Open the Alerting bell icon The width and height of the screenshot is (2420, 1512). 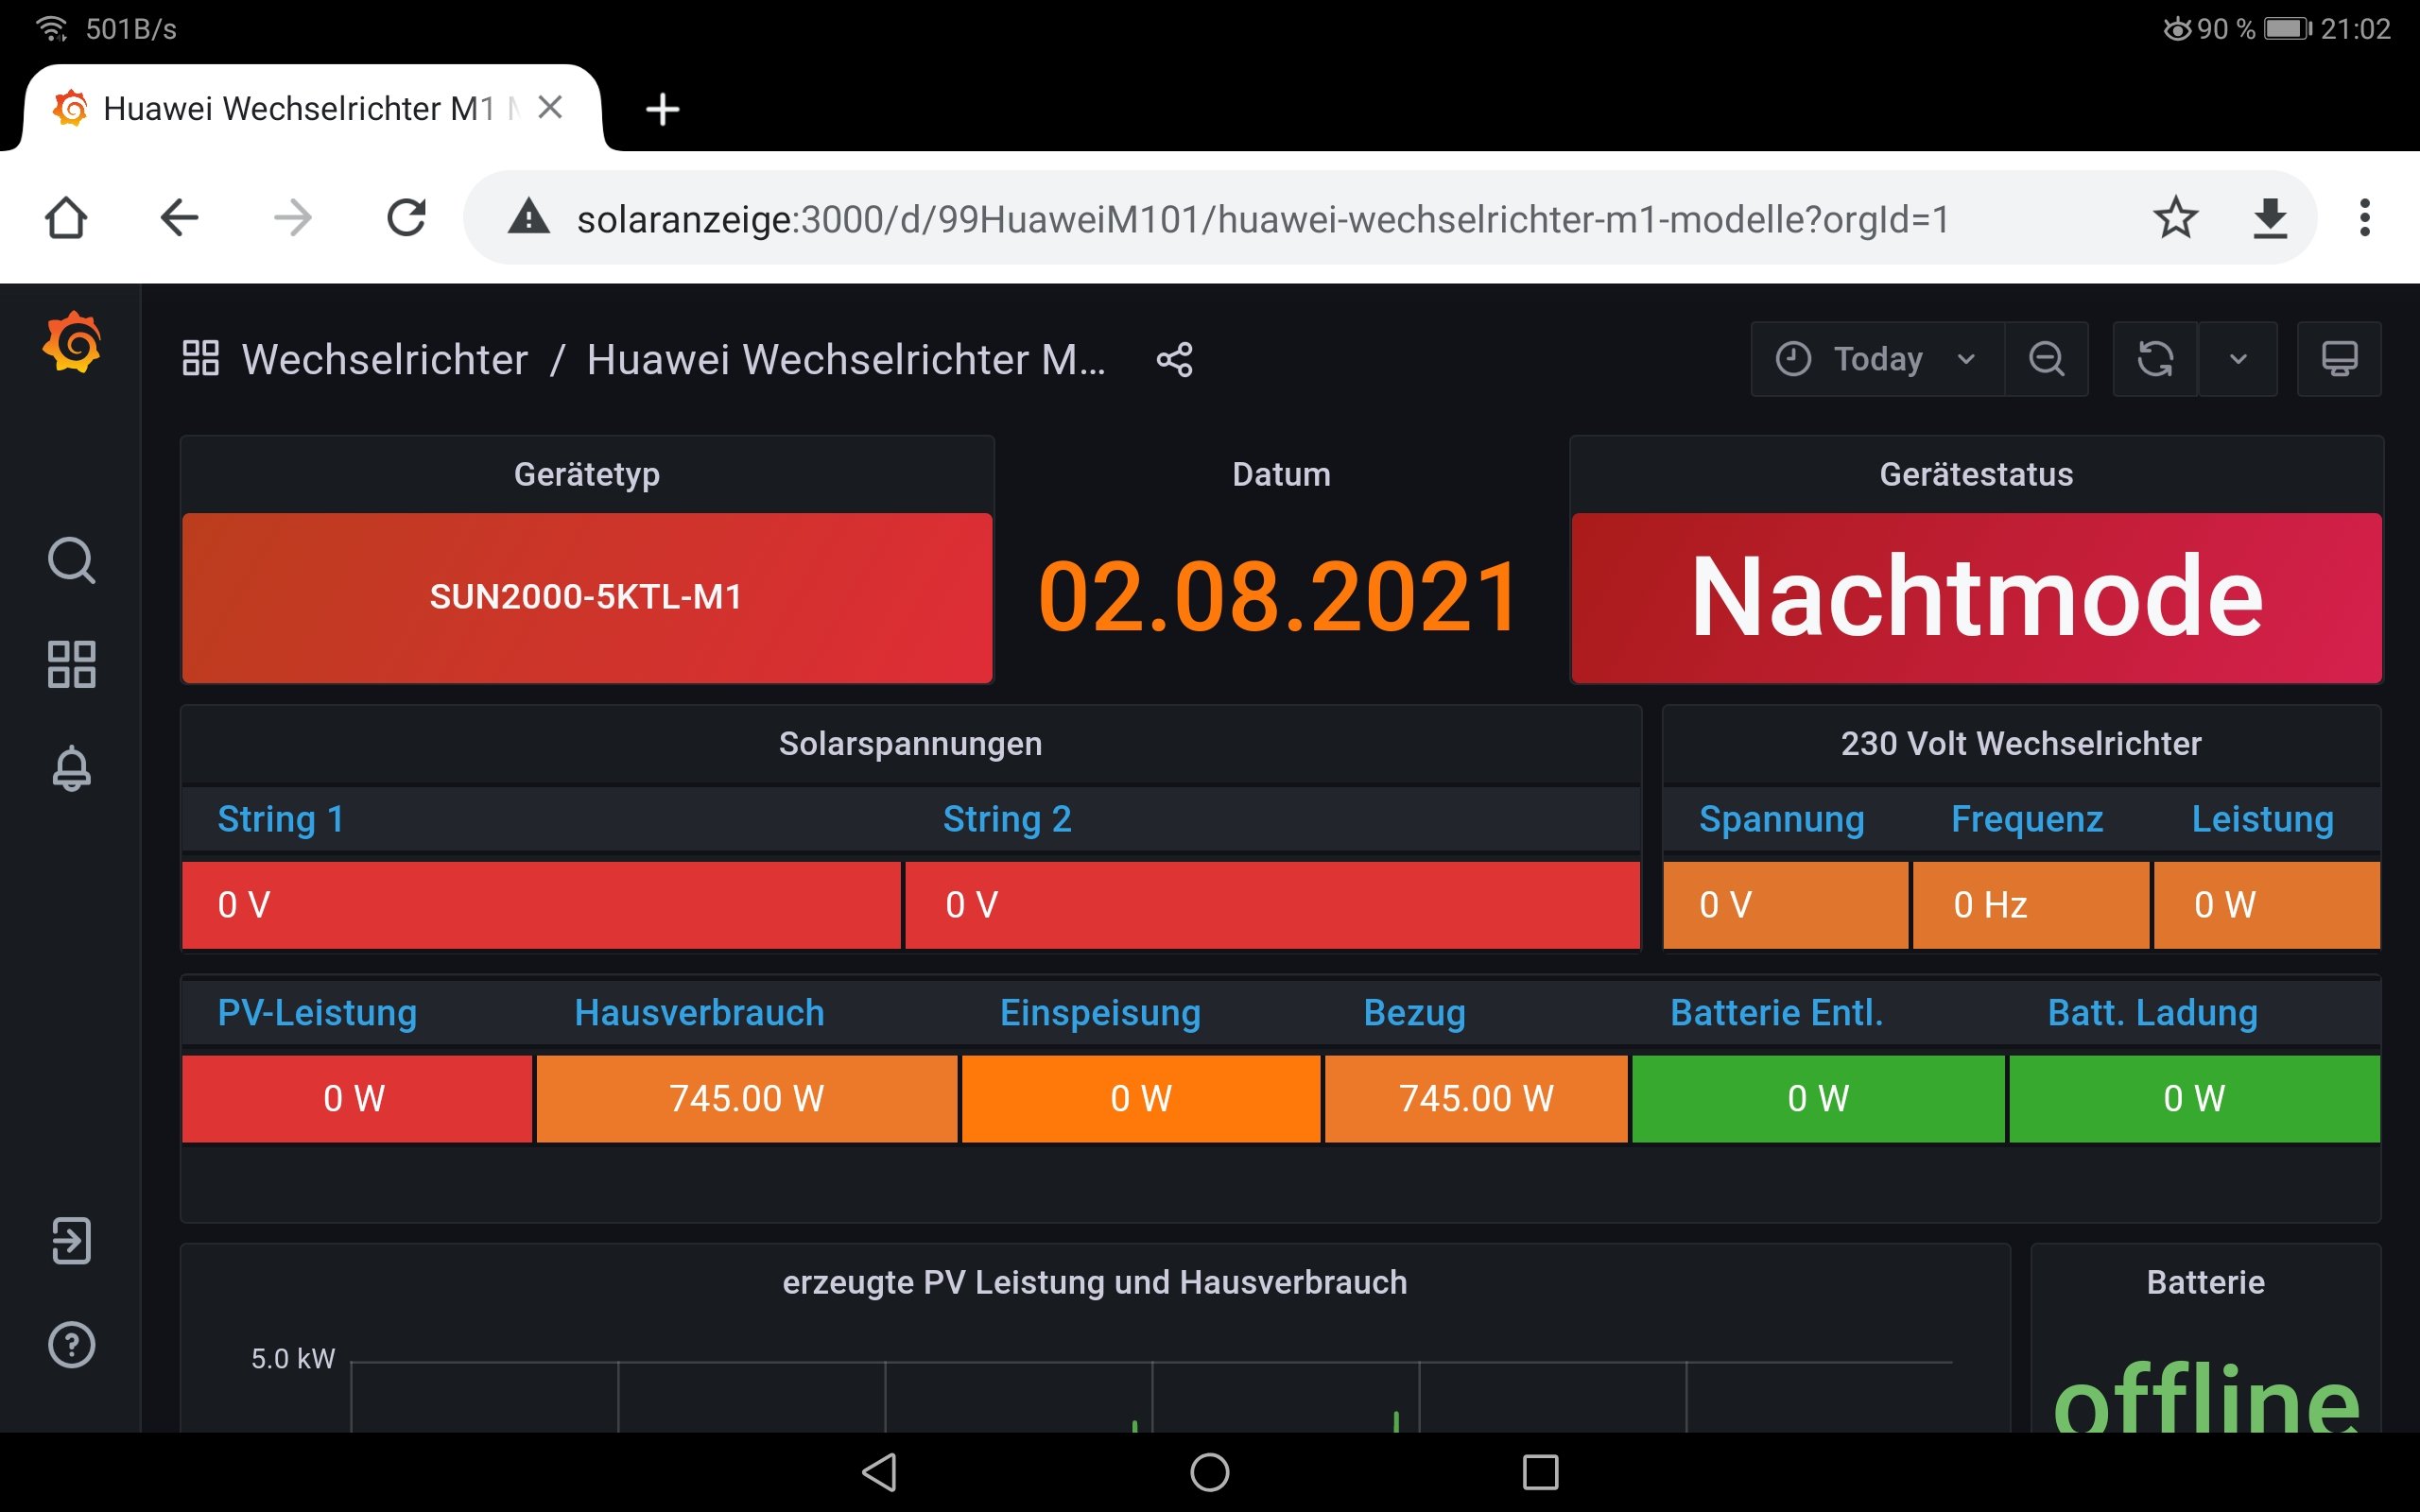[72, 768]
